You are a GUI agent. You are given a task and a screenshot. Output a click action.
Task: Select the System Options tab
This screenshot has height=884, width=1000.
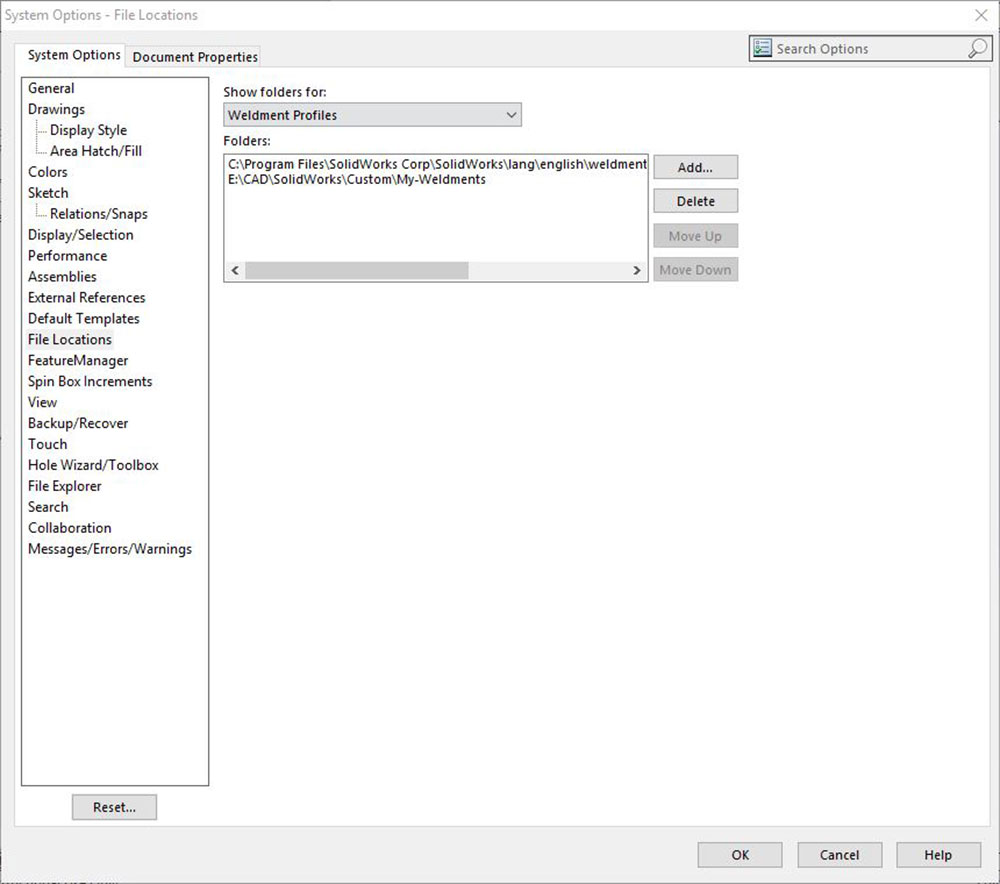[x=74, y=55]
